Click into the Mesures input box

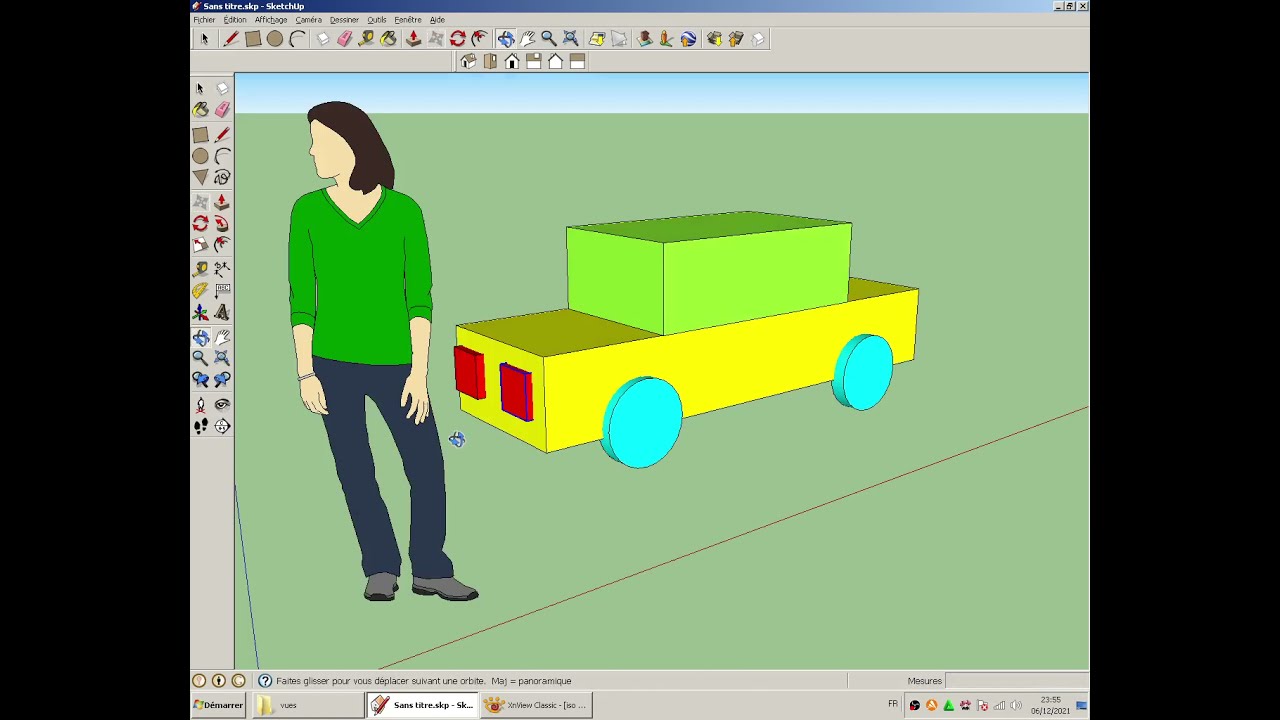tap(1016, 681)
